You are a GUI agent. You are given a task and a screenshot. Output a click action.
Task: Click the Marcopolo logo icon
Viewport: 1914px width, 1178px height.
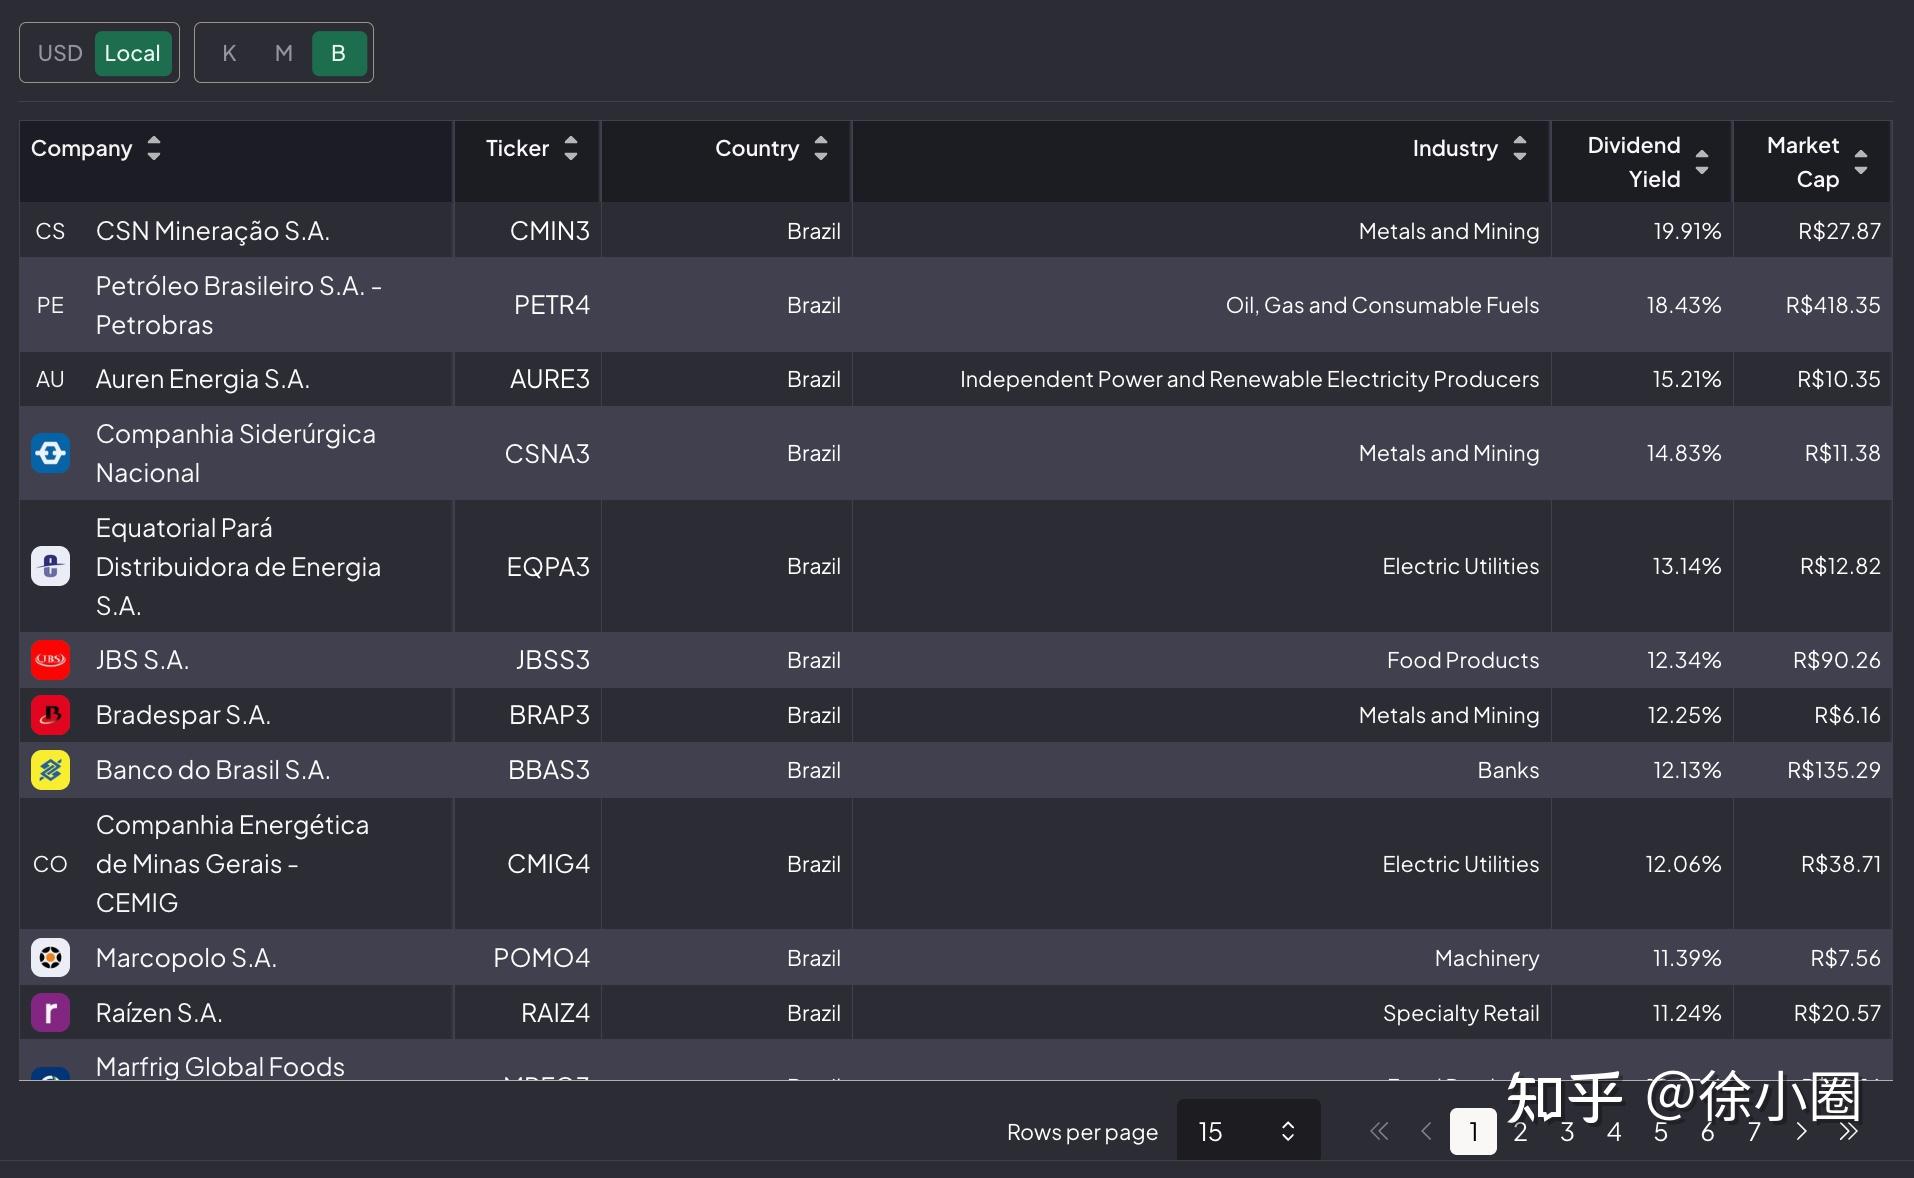[50, 958]
